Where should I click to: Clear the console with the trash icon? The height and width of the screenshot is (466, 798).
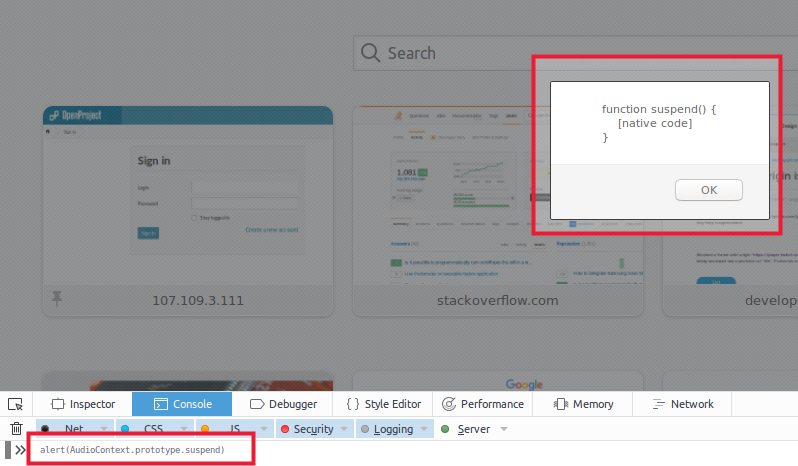pos(16,429)
